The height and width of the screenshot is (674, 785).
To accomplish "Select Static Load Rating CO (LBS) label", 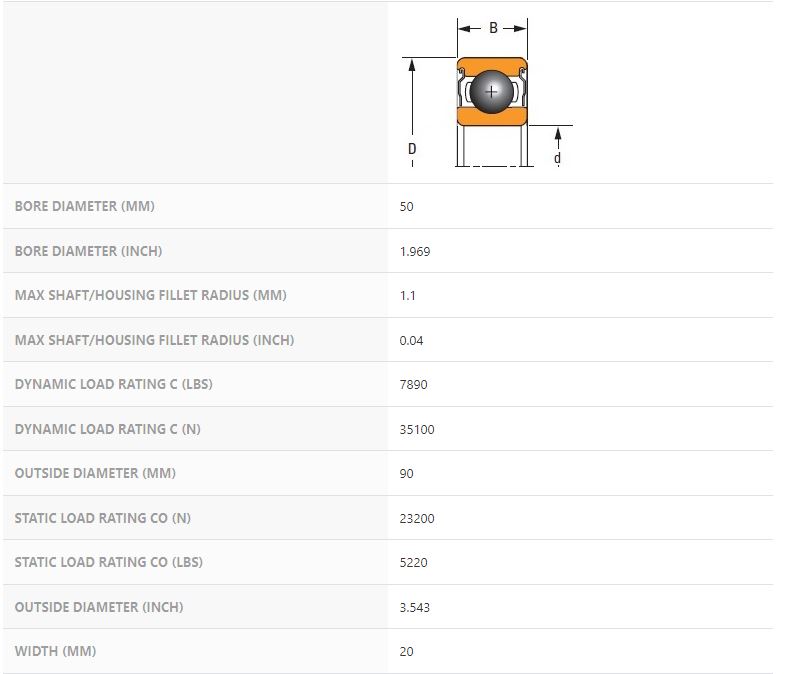I will [108, 562].
